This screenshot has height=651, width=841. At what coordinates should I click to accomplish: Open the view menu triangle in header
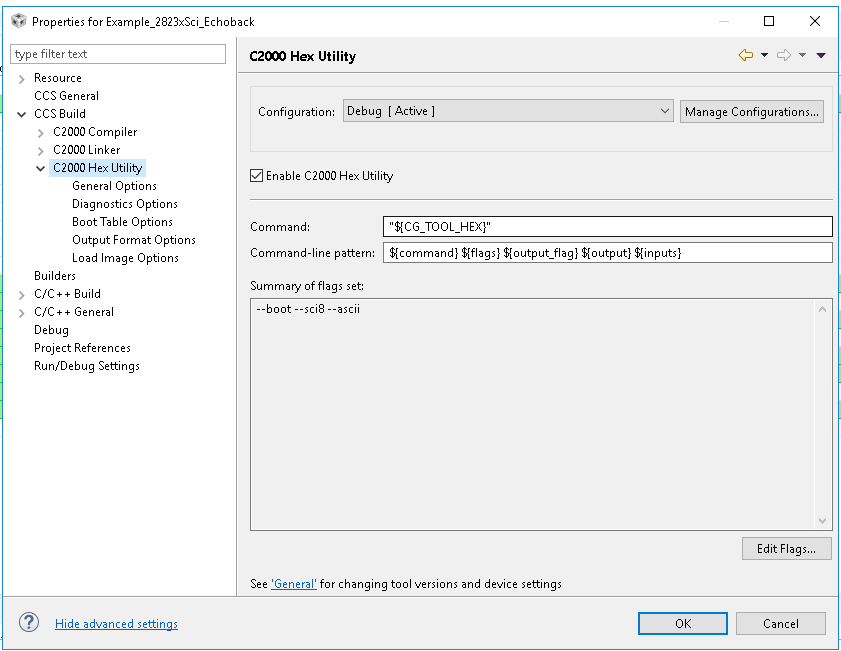point(821,55)
